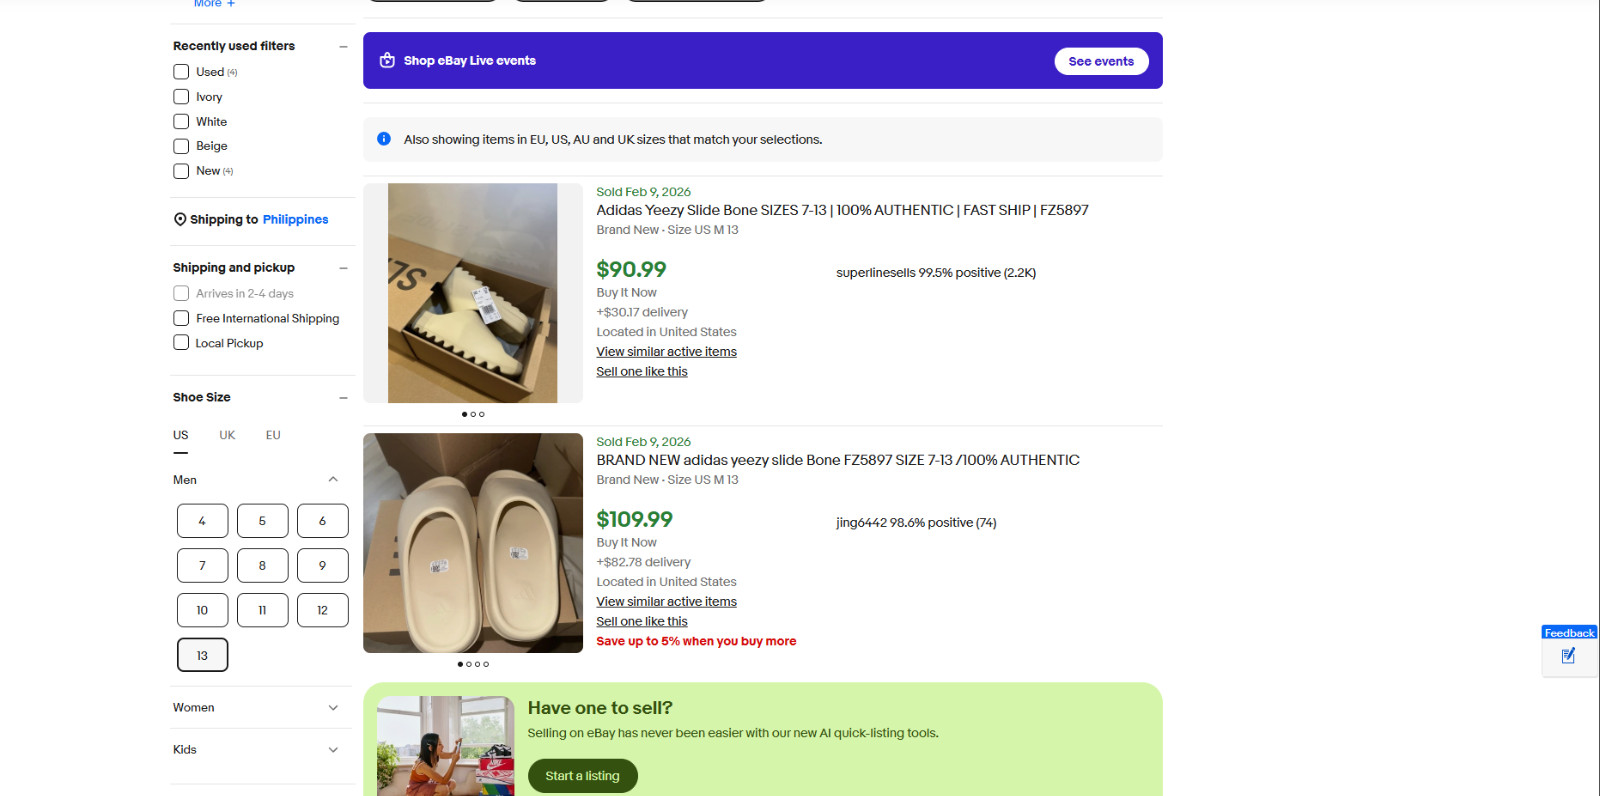Switch to UK shoe sizes tab
This screenshot has width=1600, height=796.
(x=227, y=434)
